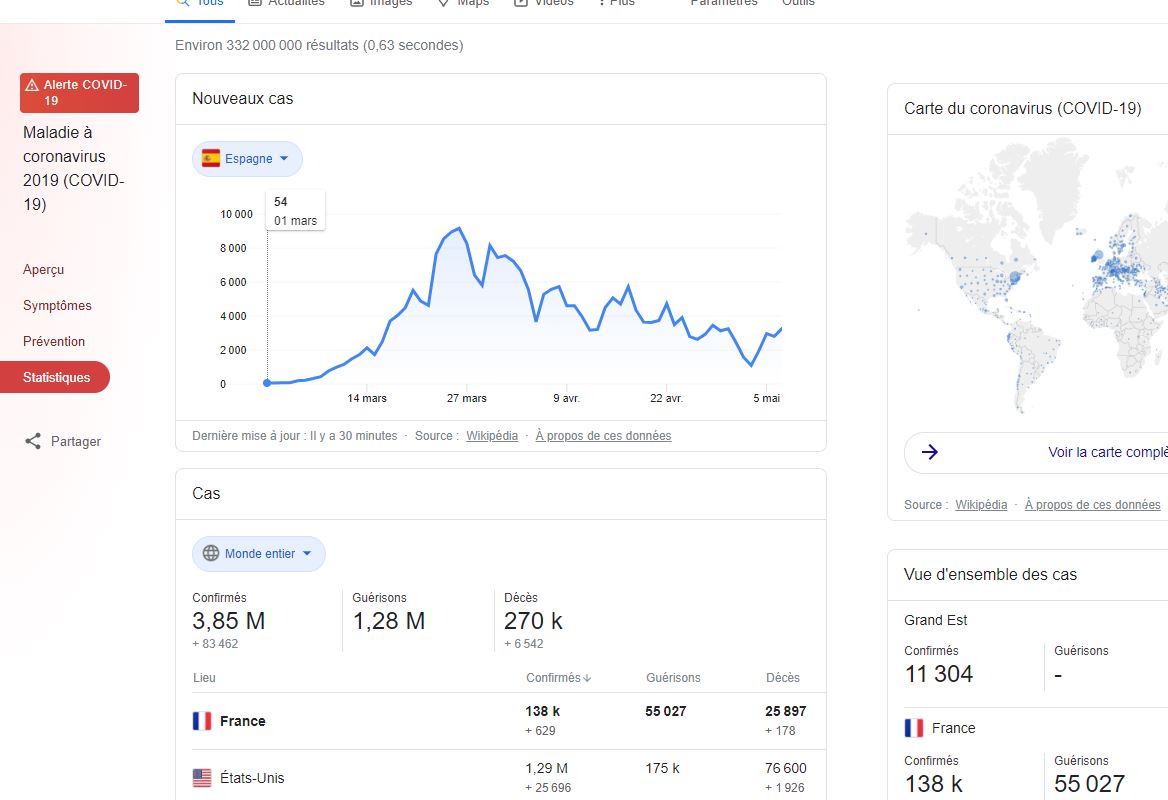Click United States confirmed value 1,29 M
The image size is (1168, 800).
(x=546, y=768)
